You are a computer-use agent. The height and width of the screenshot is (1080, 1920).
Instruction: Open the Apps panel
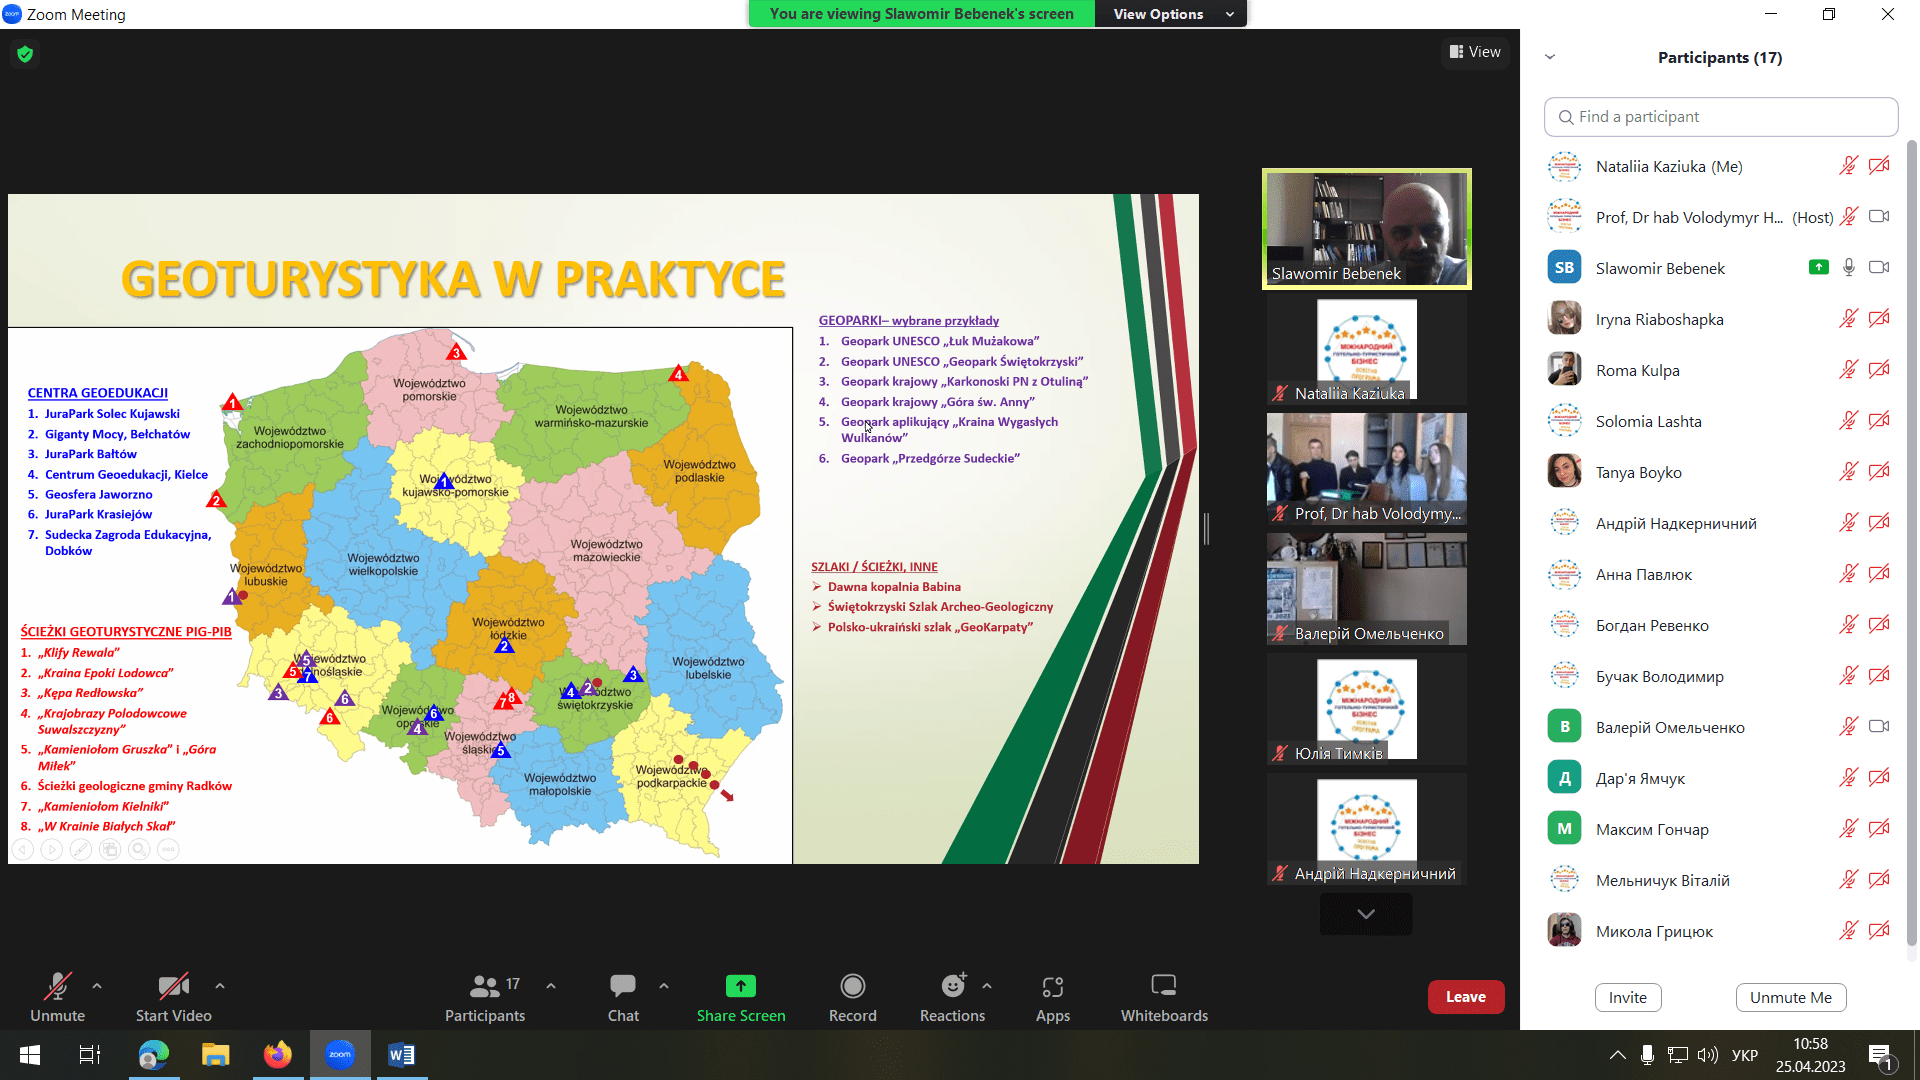click(1052, 997)
